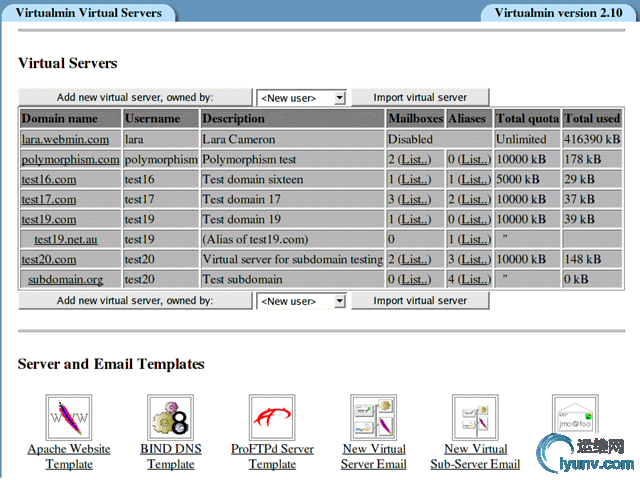Screen dimensions: 640x480
Task: Click the Aliases column header
Action: (469, 119)
